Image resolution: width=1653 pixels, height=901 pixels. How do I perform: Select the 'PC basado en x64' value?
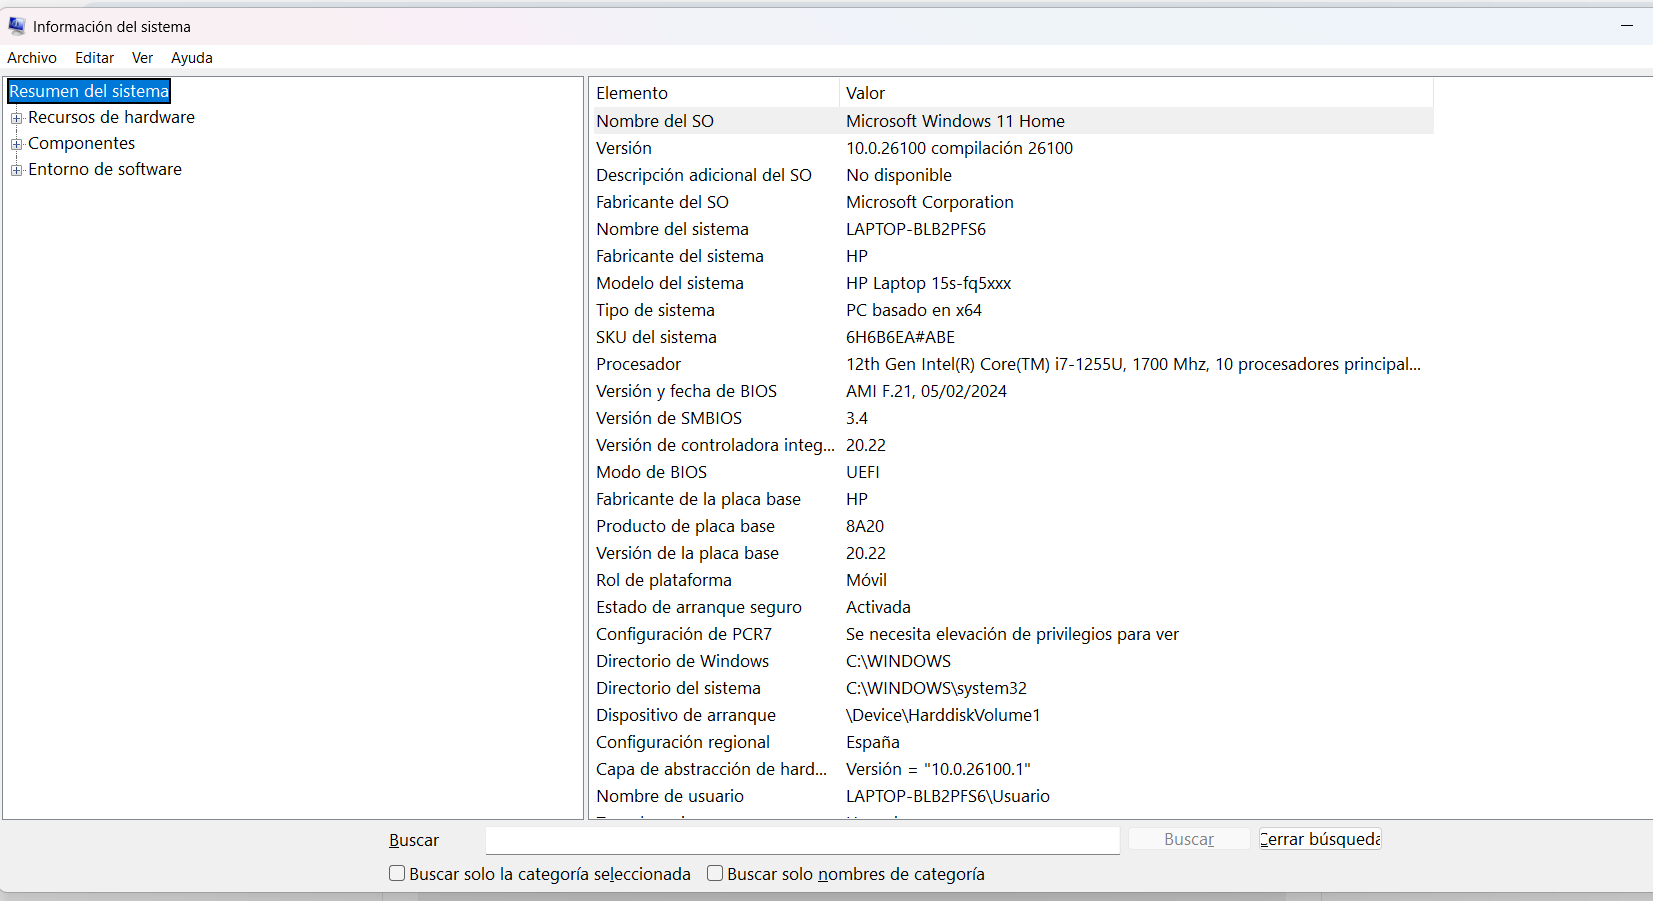(914, 310)
